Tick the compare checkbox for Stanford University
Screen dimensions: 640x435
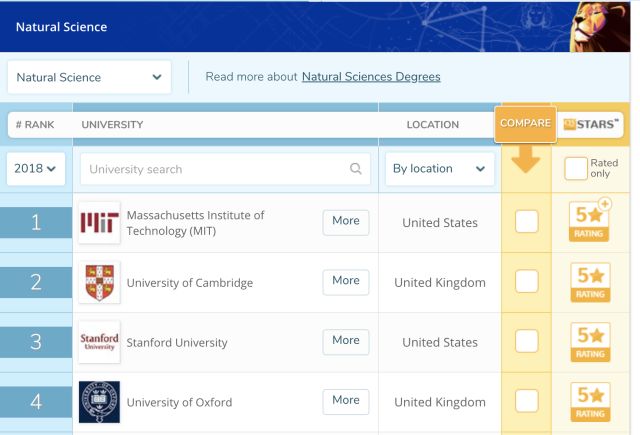click(526, 342)
